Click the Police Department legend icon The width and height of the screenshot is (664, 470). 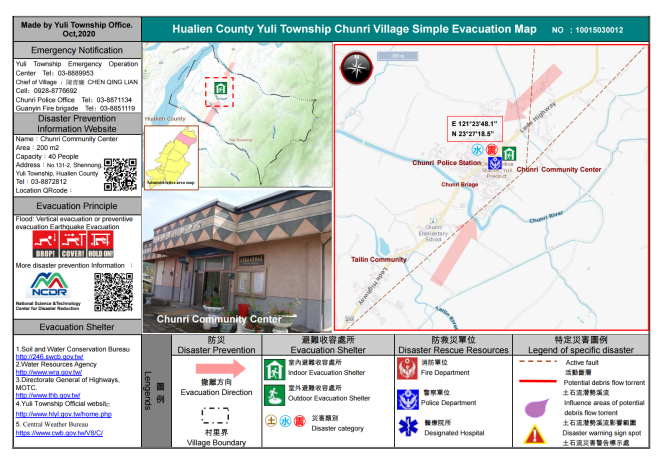coord(405,400)
